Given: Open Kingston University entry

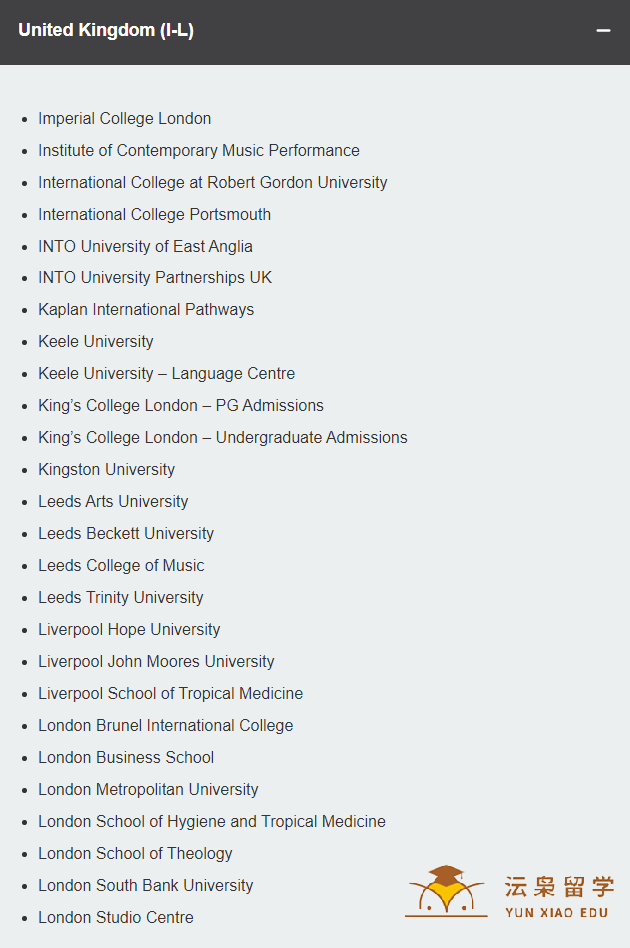Looking at the screenshot, I should pyautogui.click(x=106, y=470).
